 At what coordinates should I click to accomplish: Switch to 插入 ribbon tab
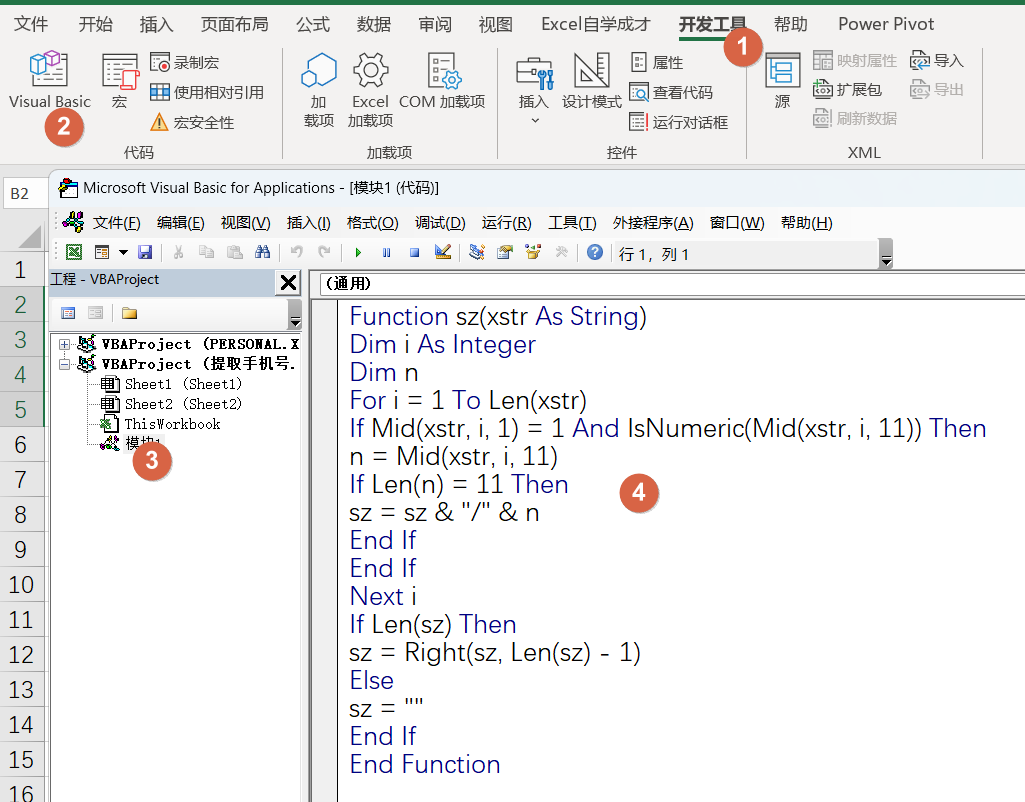click(156, 24)
